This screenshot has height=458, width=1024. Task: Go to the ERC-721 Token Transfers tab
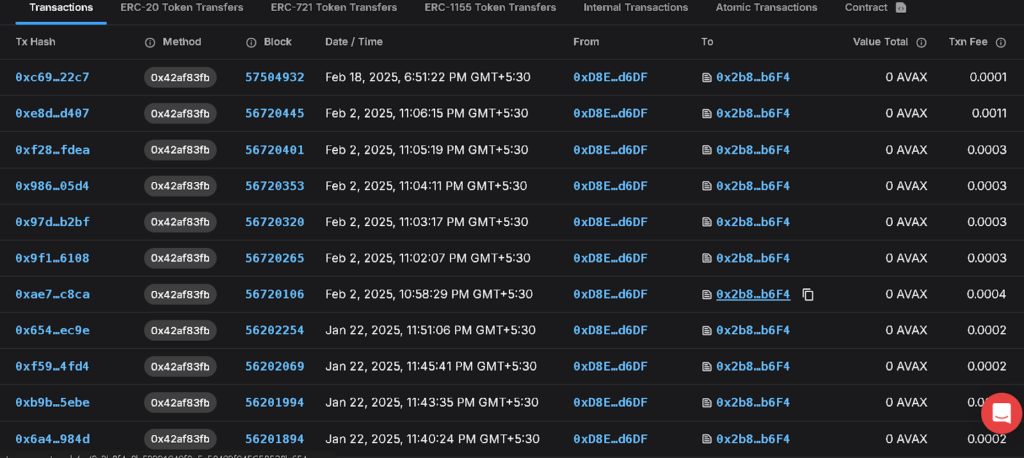coord(334,8)
